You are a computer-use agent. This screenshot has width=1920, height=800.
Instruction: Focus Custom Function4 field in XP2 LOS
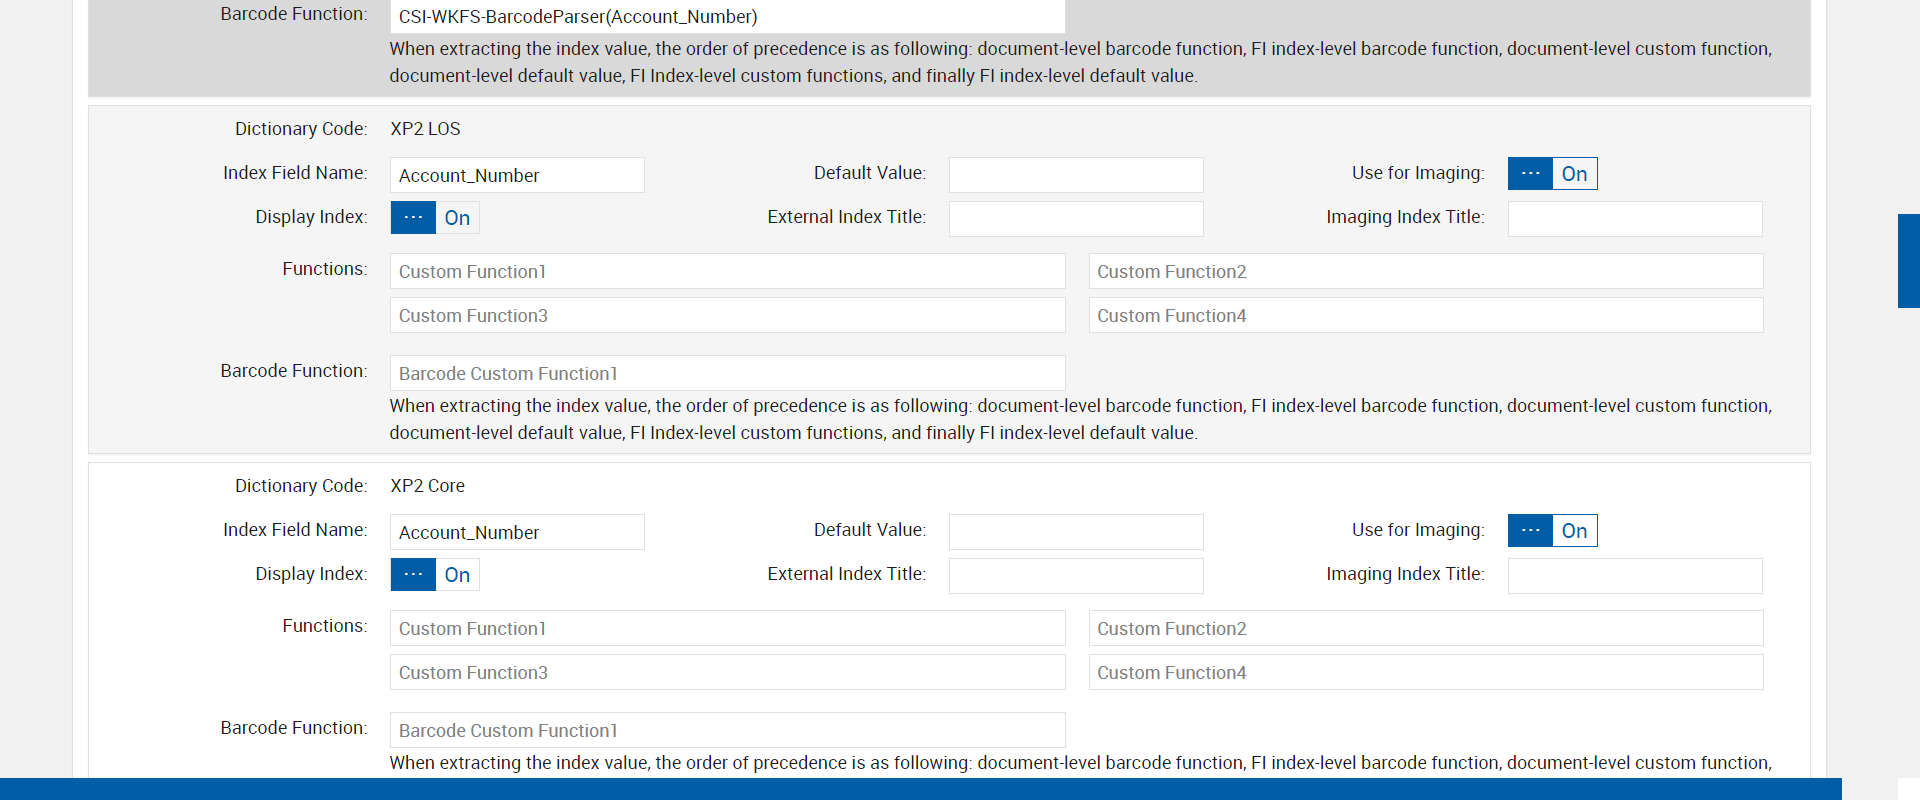tap(1426, 316)
